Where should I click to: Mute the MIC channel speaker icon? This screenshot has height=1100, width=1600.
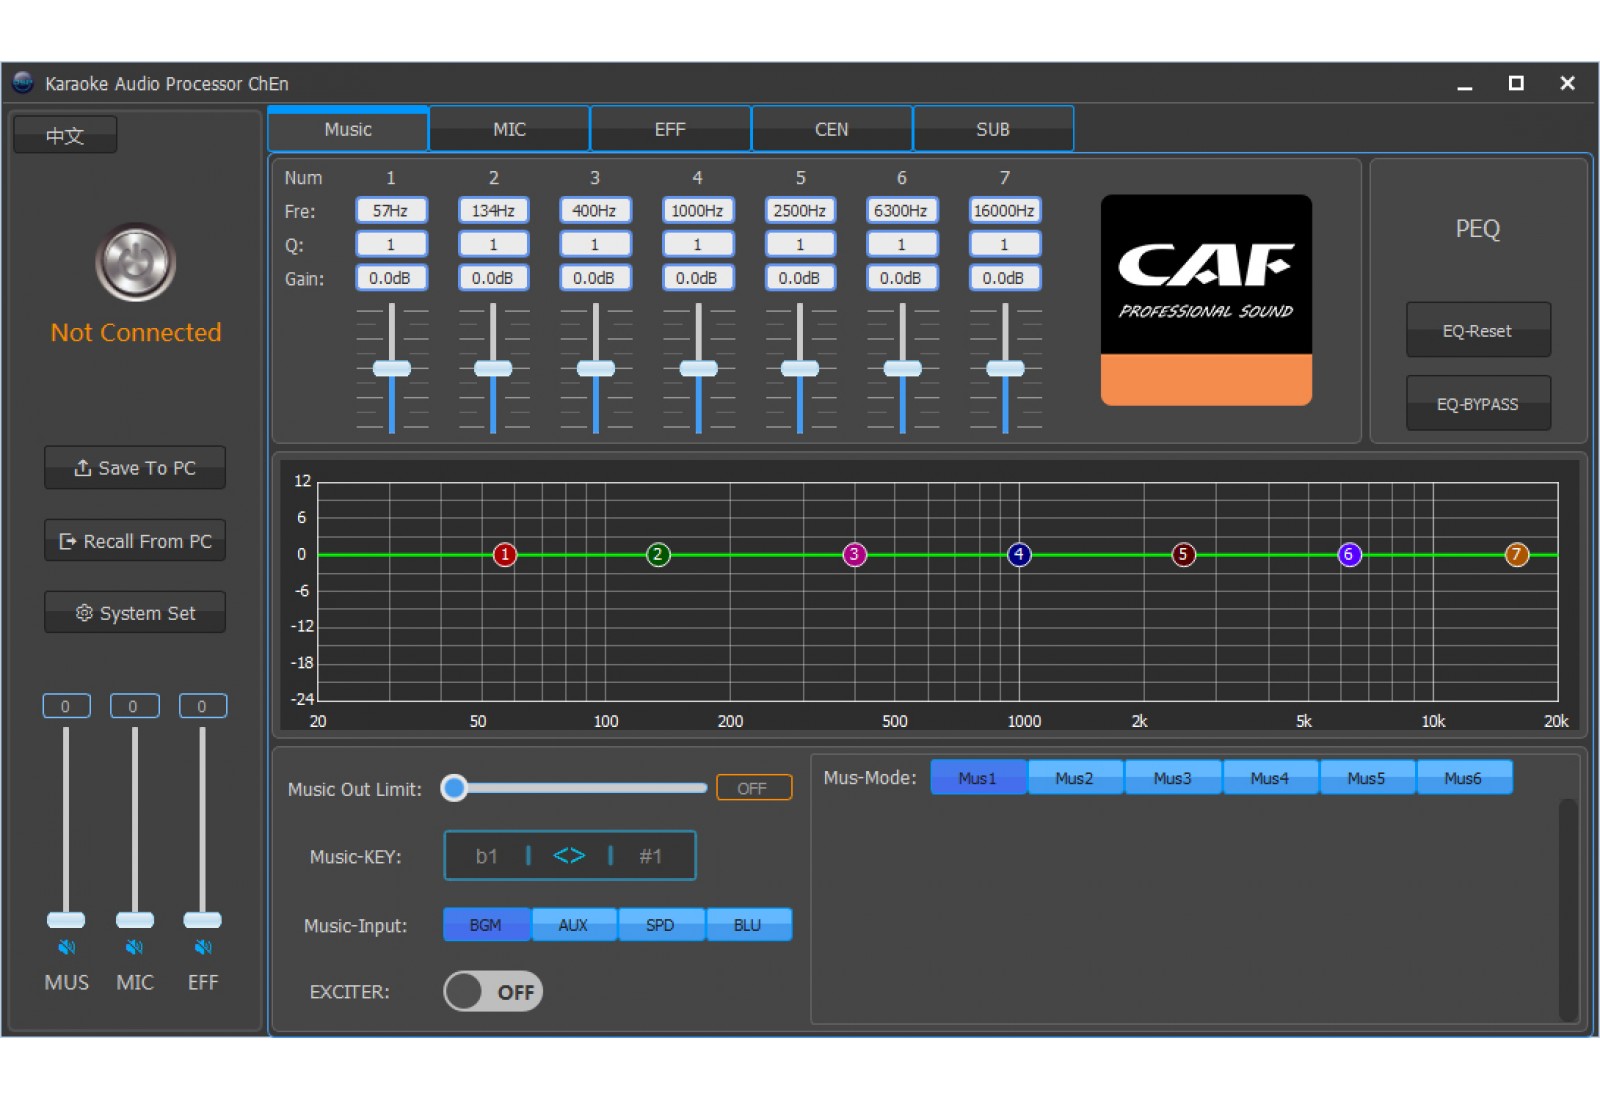pyautogui.click(x=134, y=947)
